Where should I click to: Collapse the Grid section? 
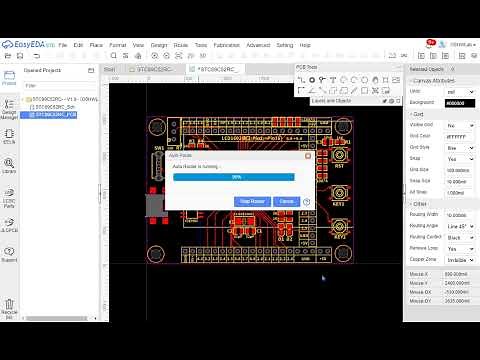tap(417, 114)
